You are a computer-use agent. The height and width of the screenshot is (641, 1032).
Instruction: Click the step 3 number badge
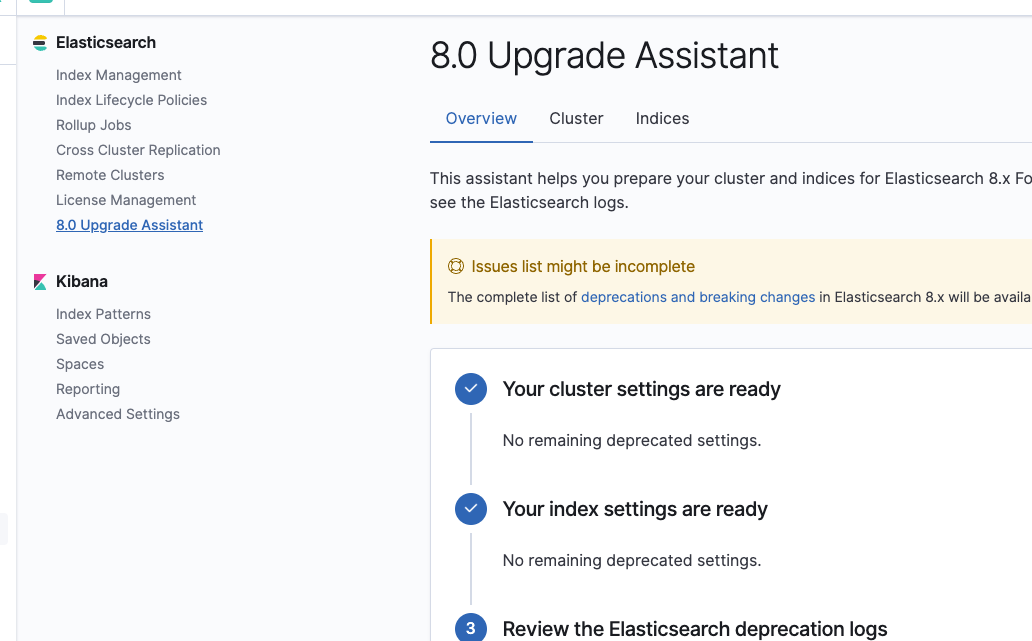click(x=471, y=628)
